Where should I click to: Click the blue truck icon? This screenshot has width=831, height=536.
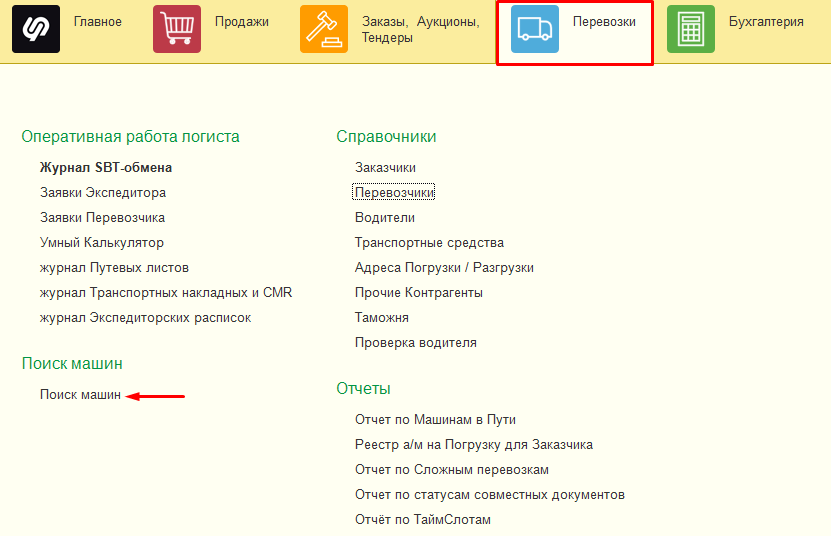pyautogui.click(x=535, y=29)
